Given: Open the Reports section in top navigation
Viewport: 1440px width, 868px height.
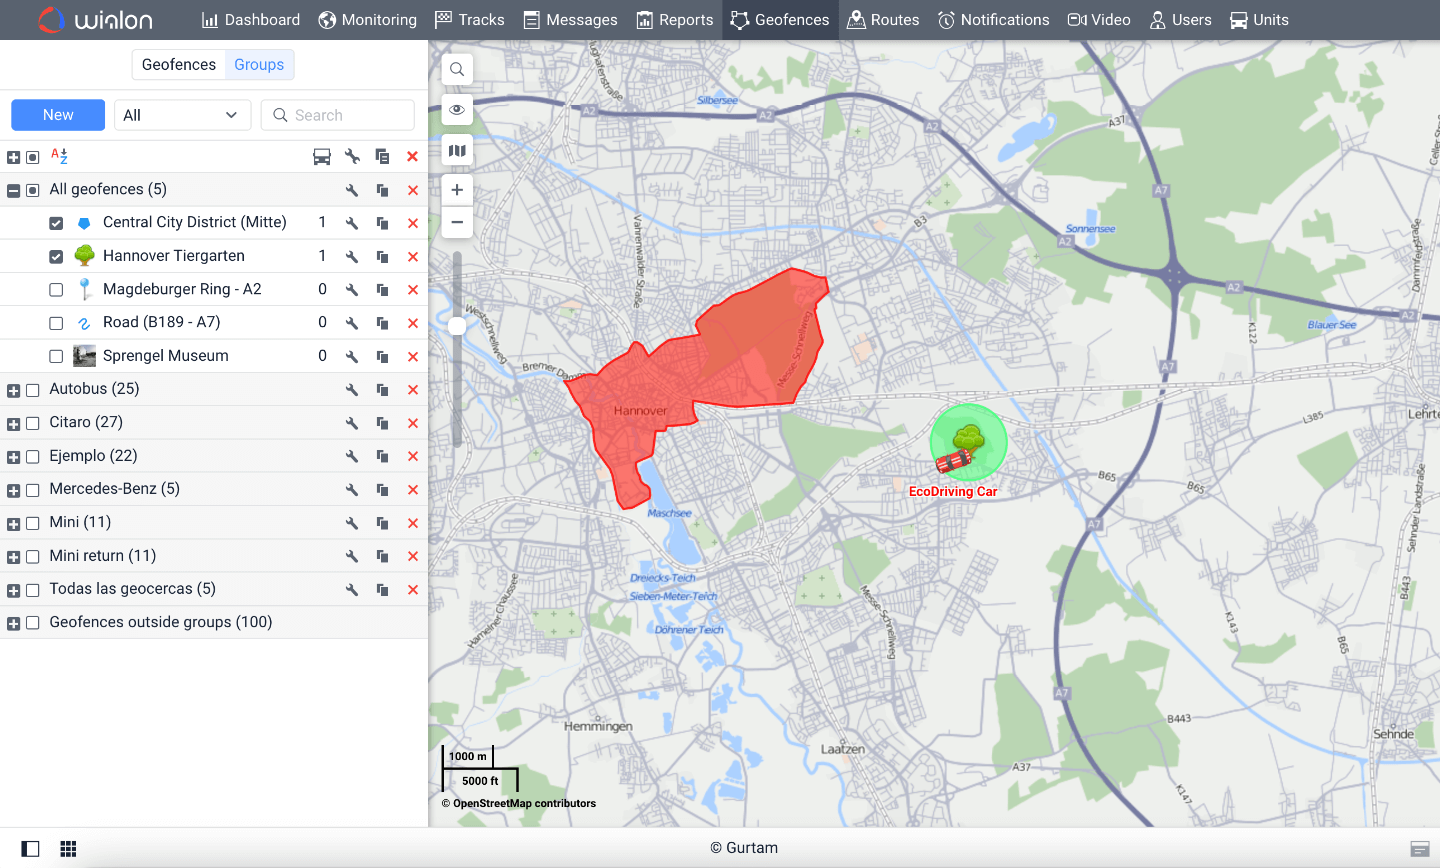Looking at the screenshot, I should 675,20.
